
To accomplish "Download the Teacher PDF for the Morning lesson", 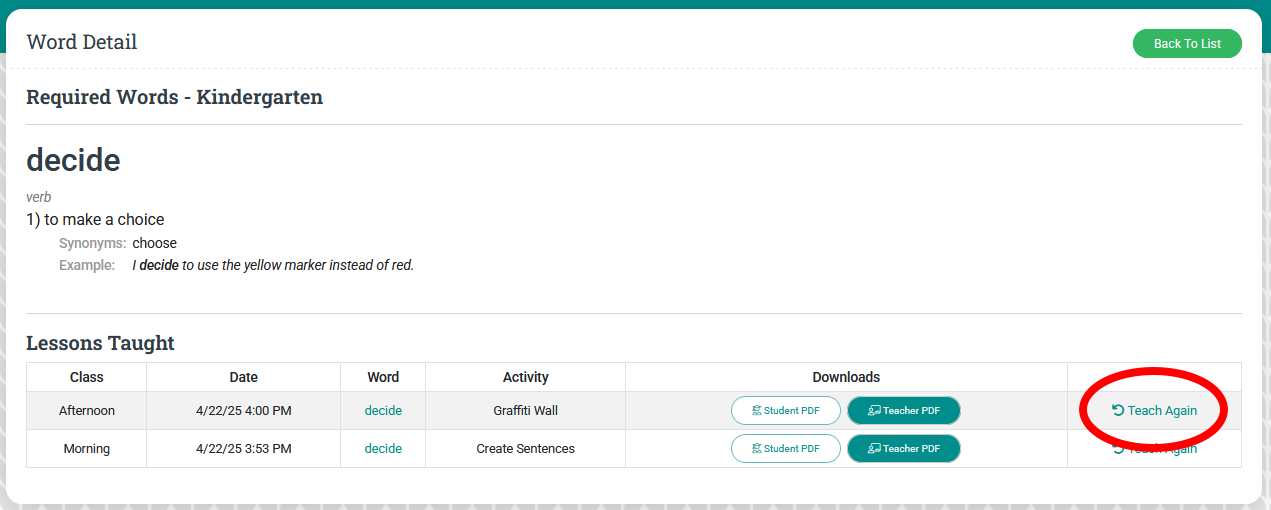I will click(x=903, y=449).
